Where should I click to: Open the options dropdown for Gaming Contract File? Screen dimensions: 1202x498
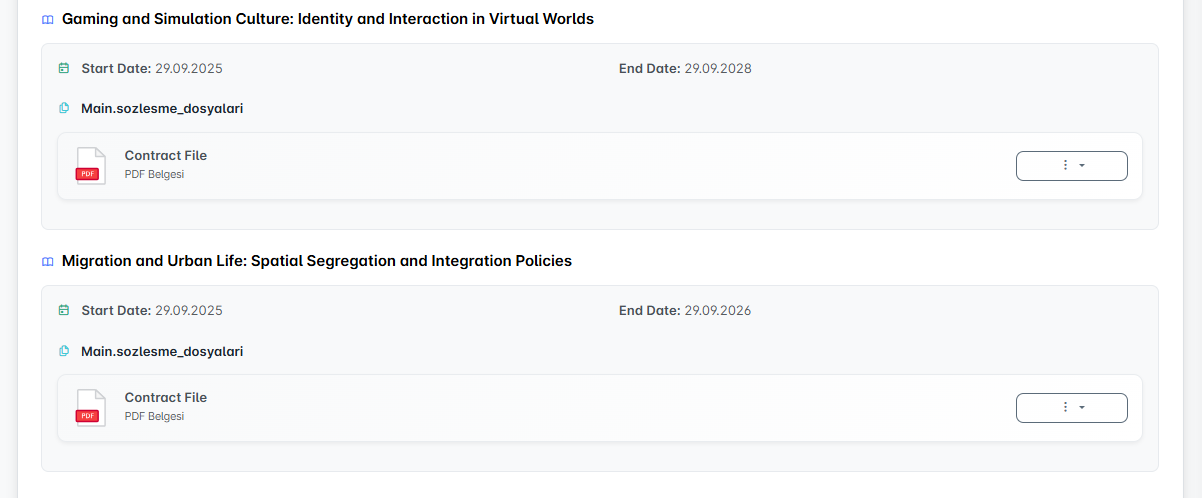[x=1071, y=166]
